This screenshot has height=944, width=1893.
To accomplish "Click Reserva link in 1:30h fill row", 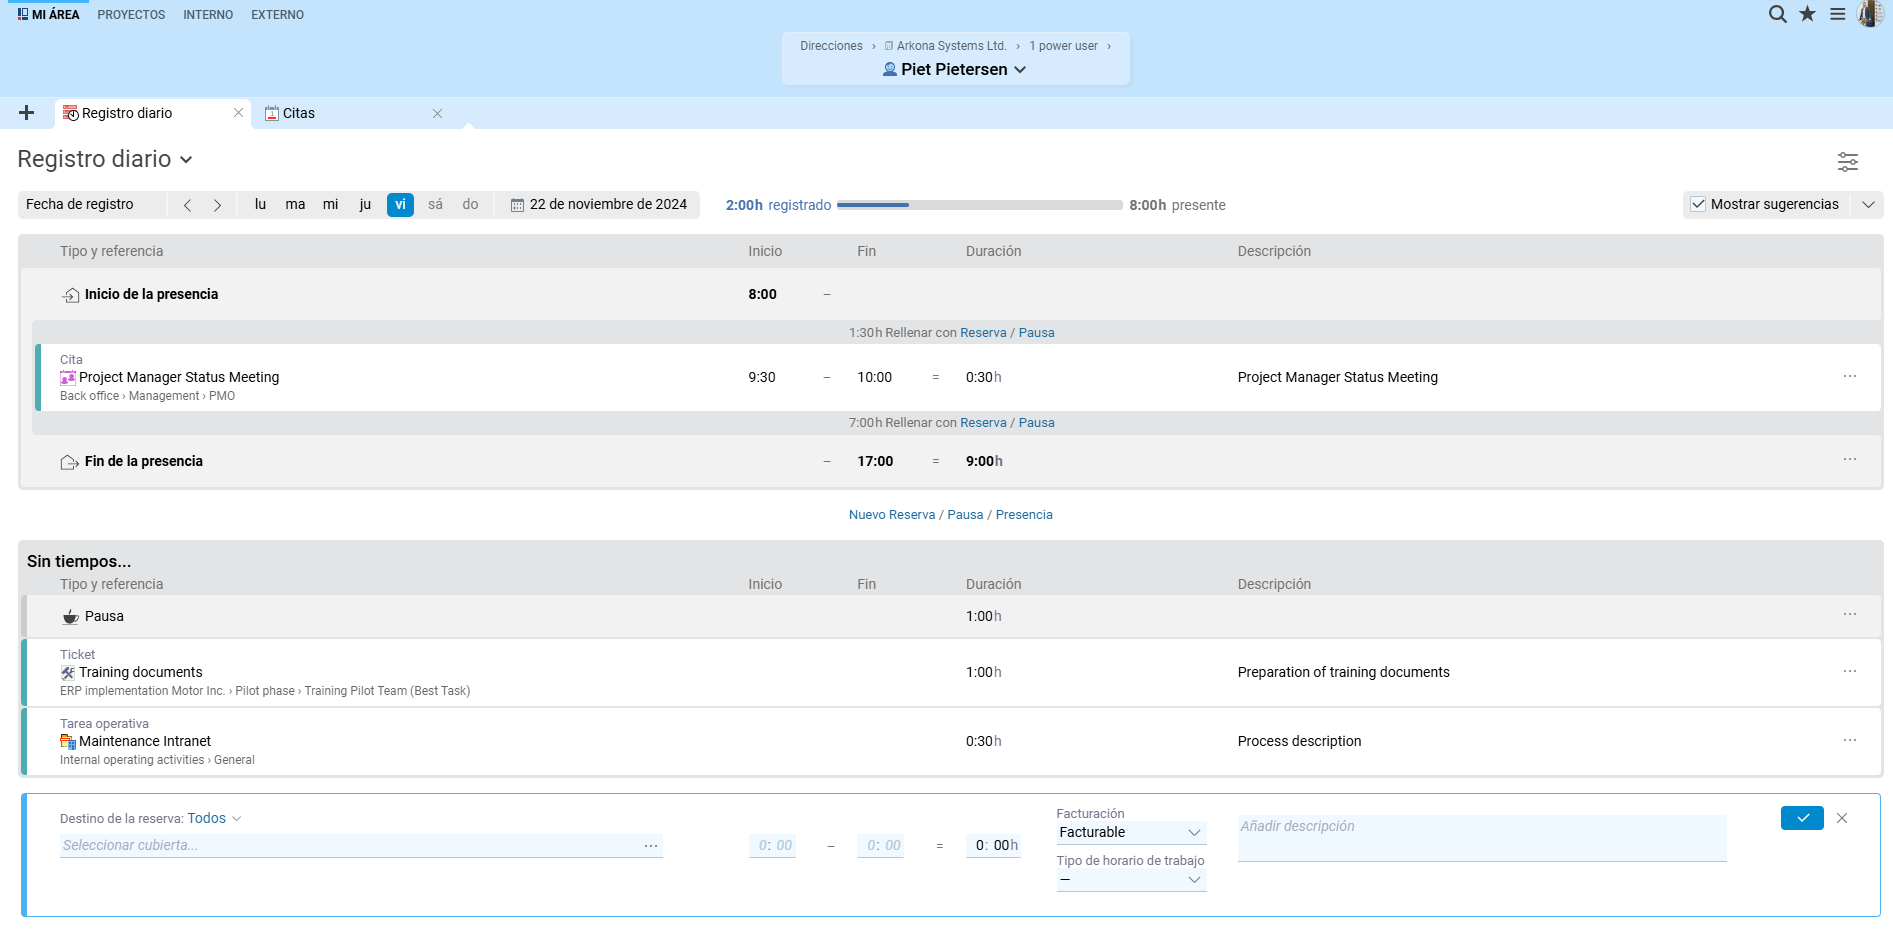I will pos(983,333).
